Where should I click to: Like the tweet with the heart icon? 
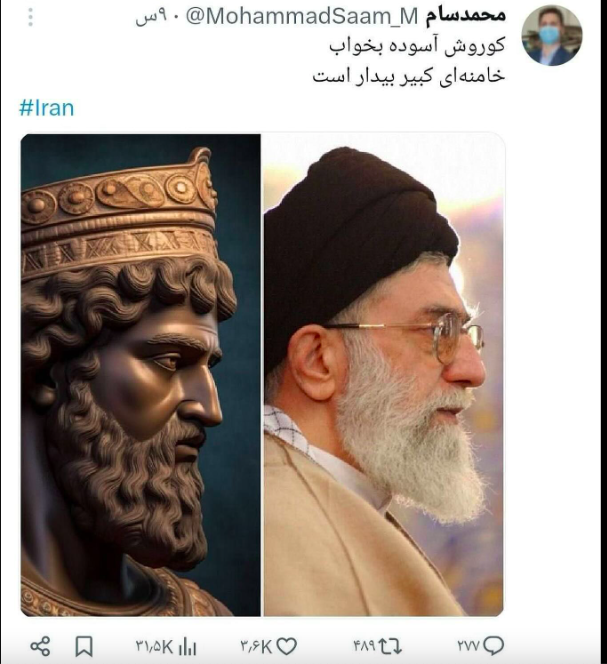point(287,646)
